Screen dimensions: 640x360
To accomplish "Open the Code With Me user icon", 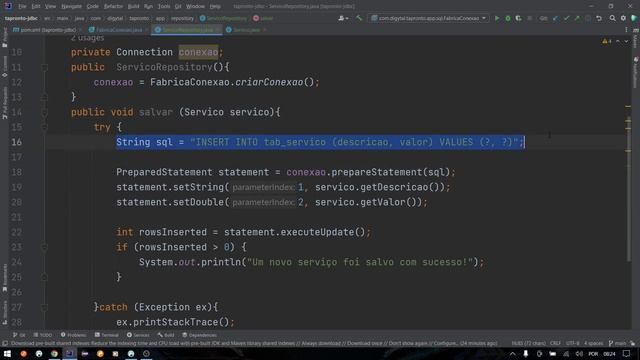I will (343, 18).
